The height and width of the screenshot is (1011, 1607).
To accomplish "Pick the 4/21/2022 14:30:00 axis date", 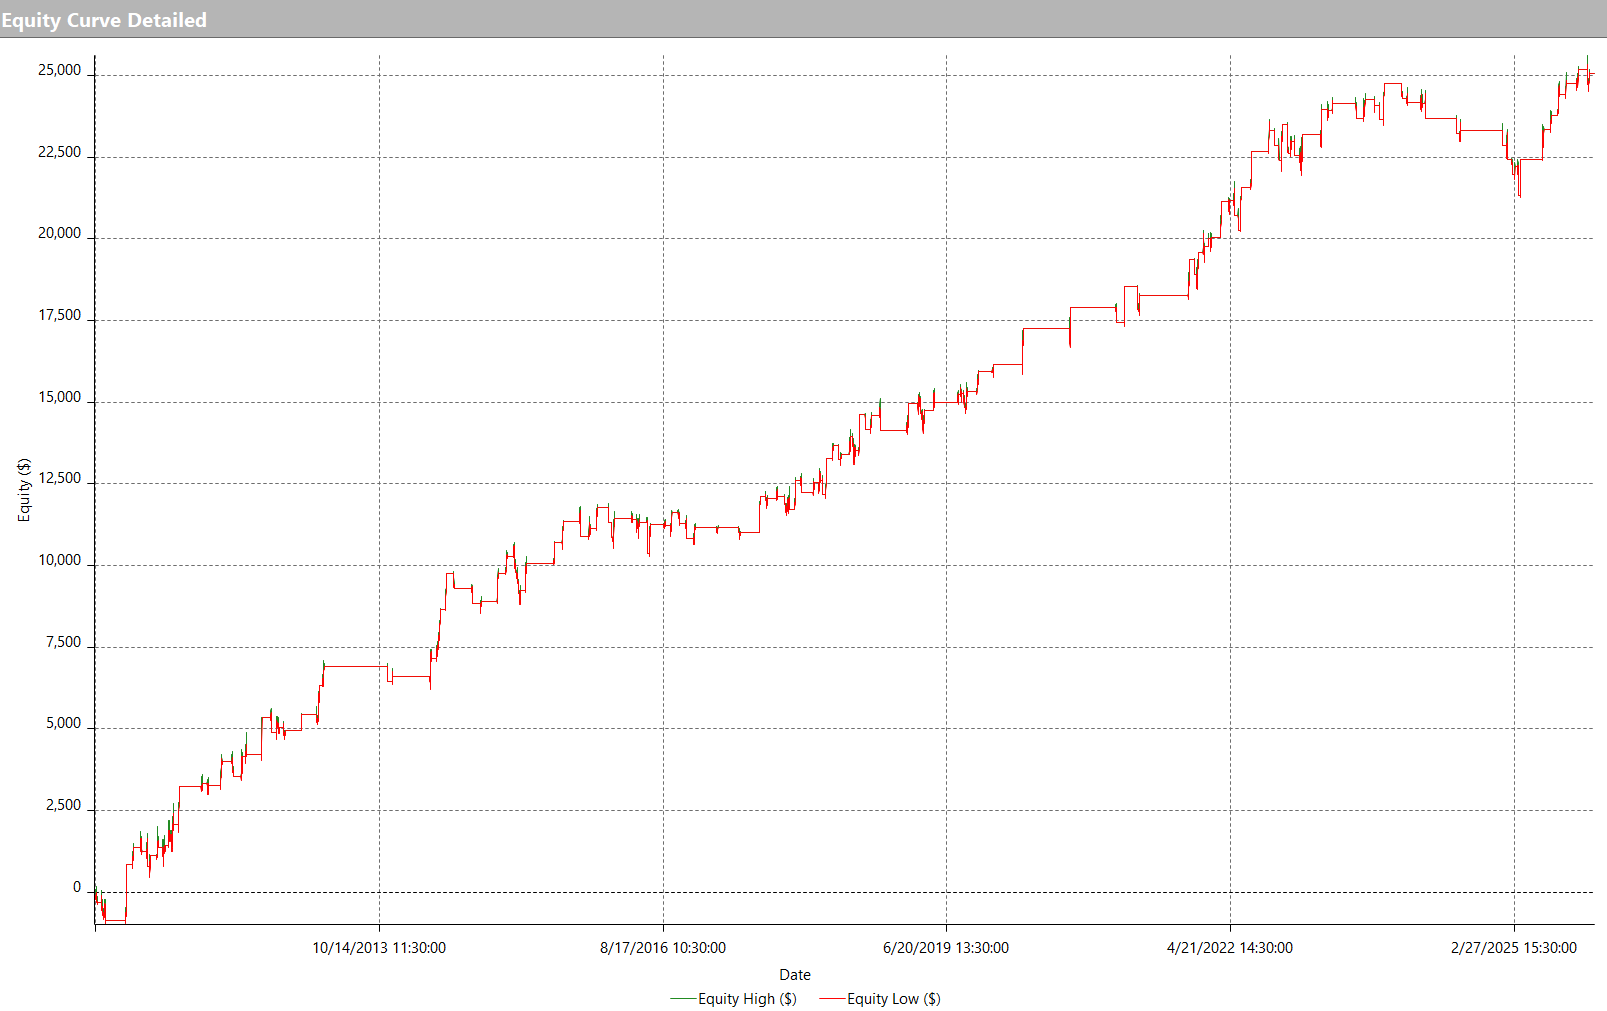I will pos(1230,947).
